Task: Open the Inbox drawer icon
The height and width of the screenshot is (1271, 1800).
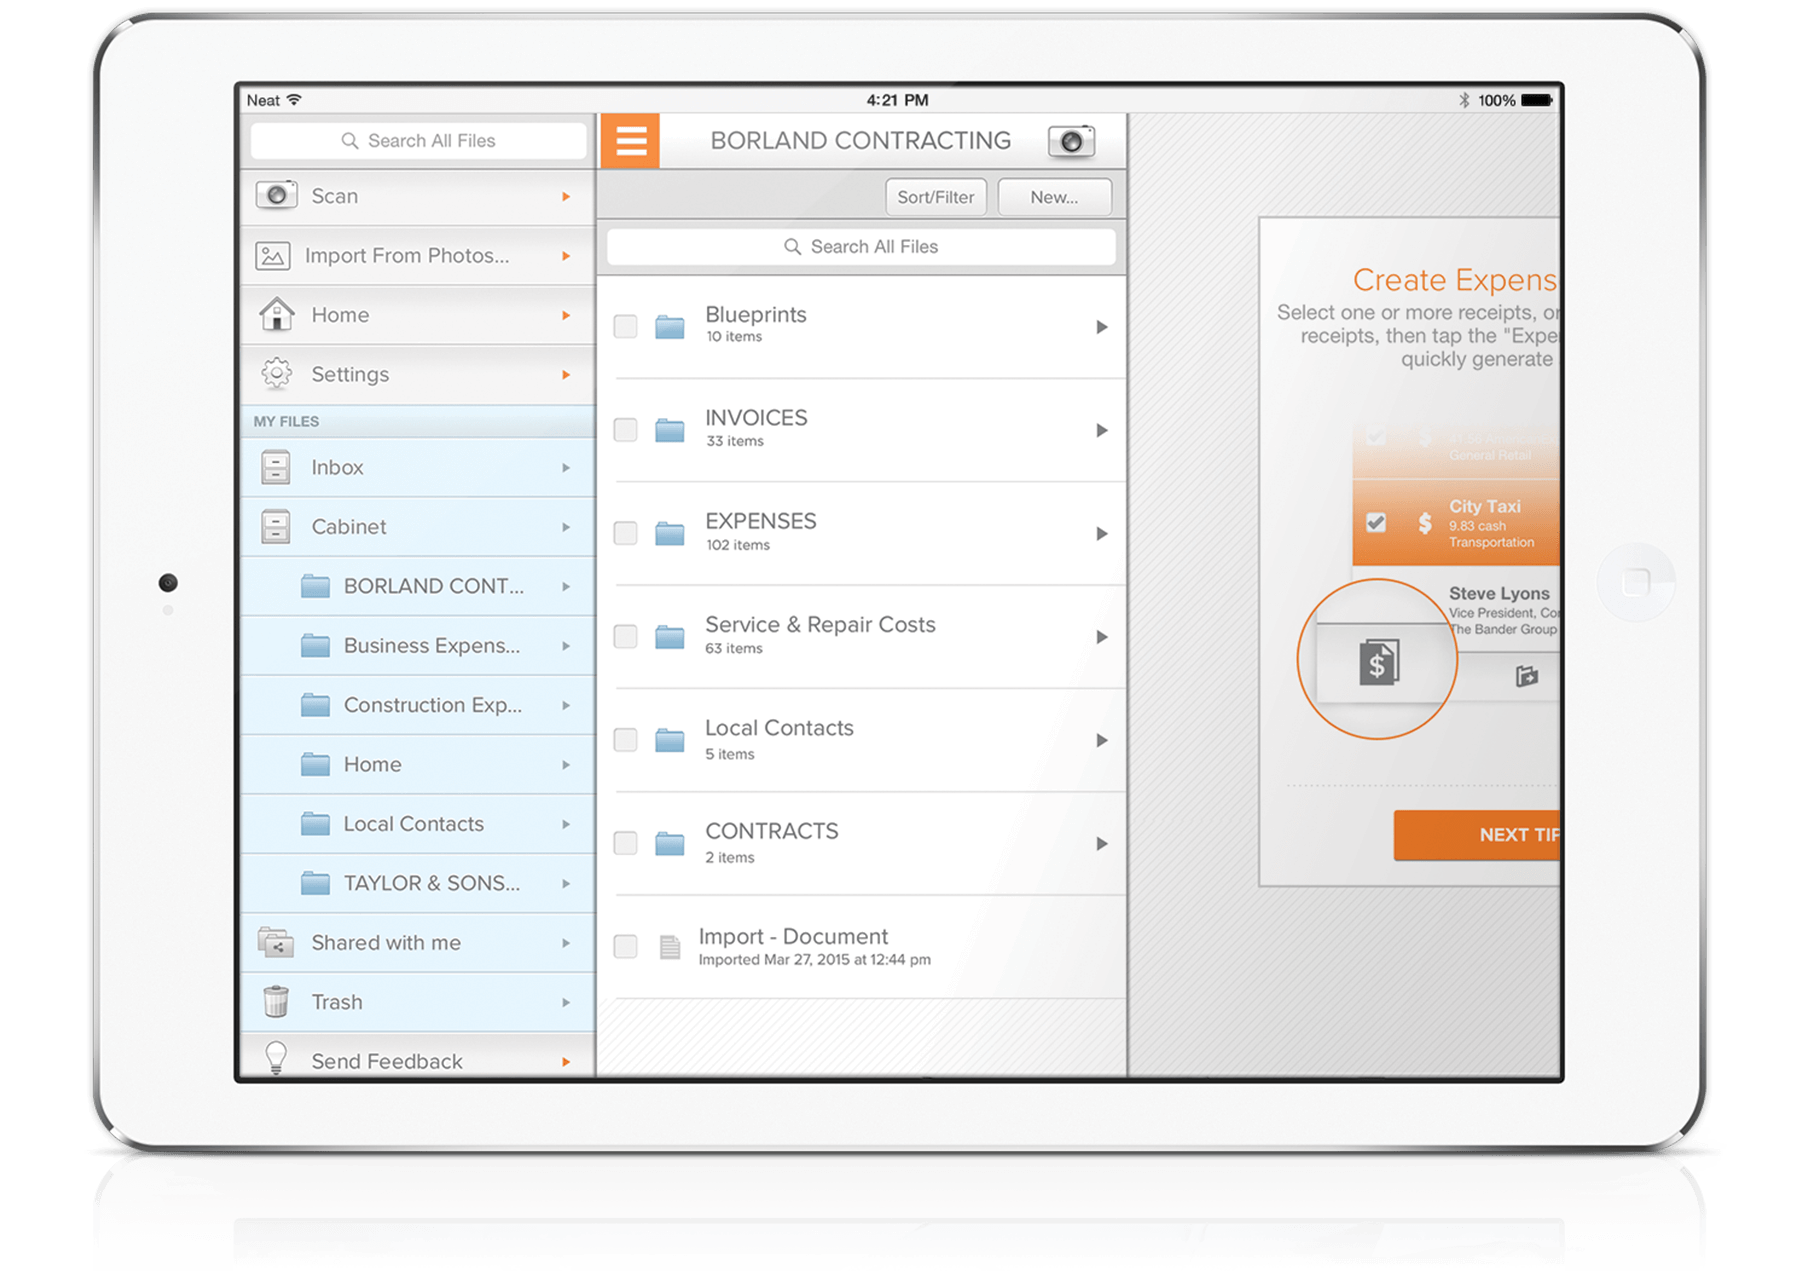Action: (274, 467)
